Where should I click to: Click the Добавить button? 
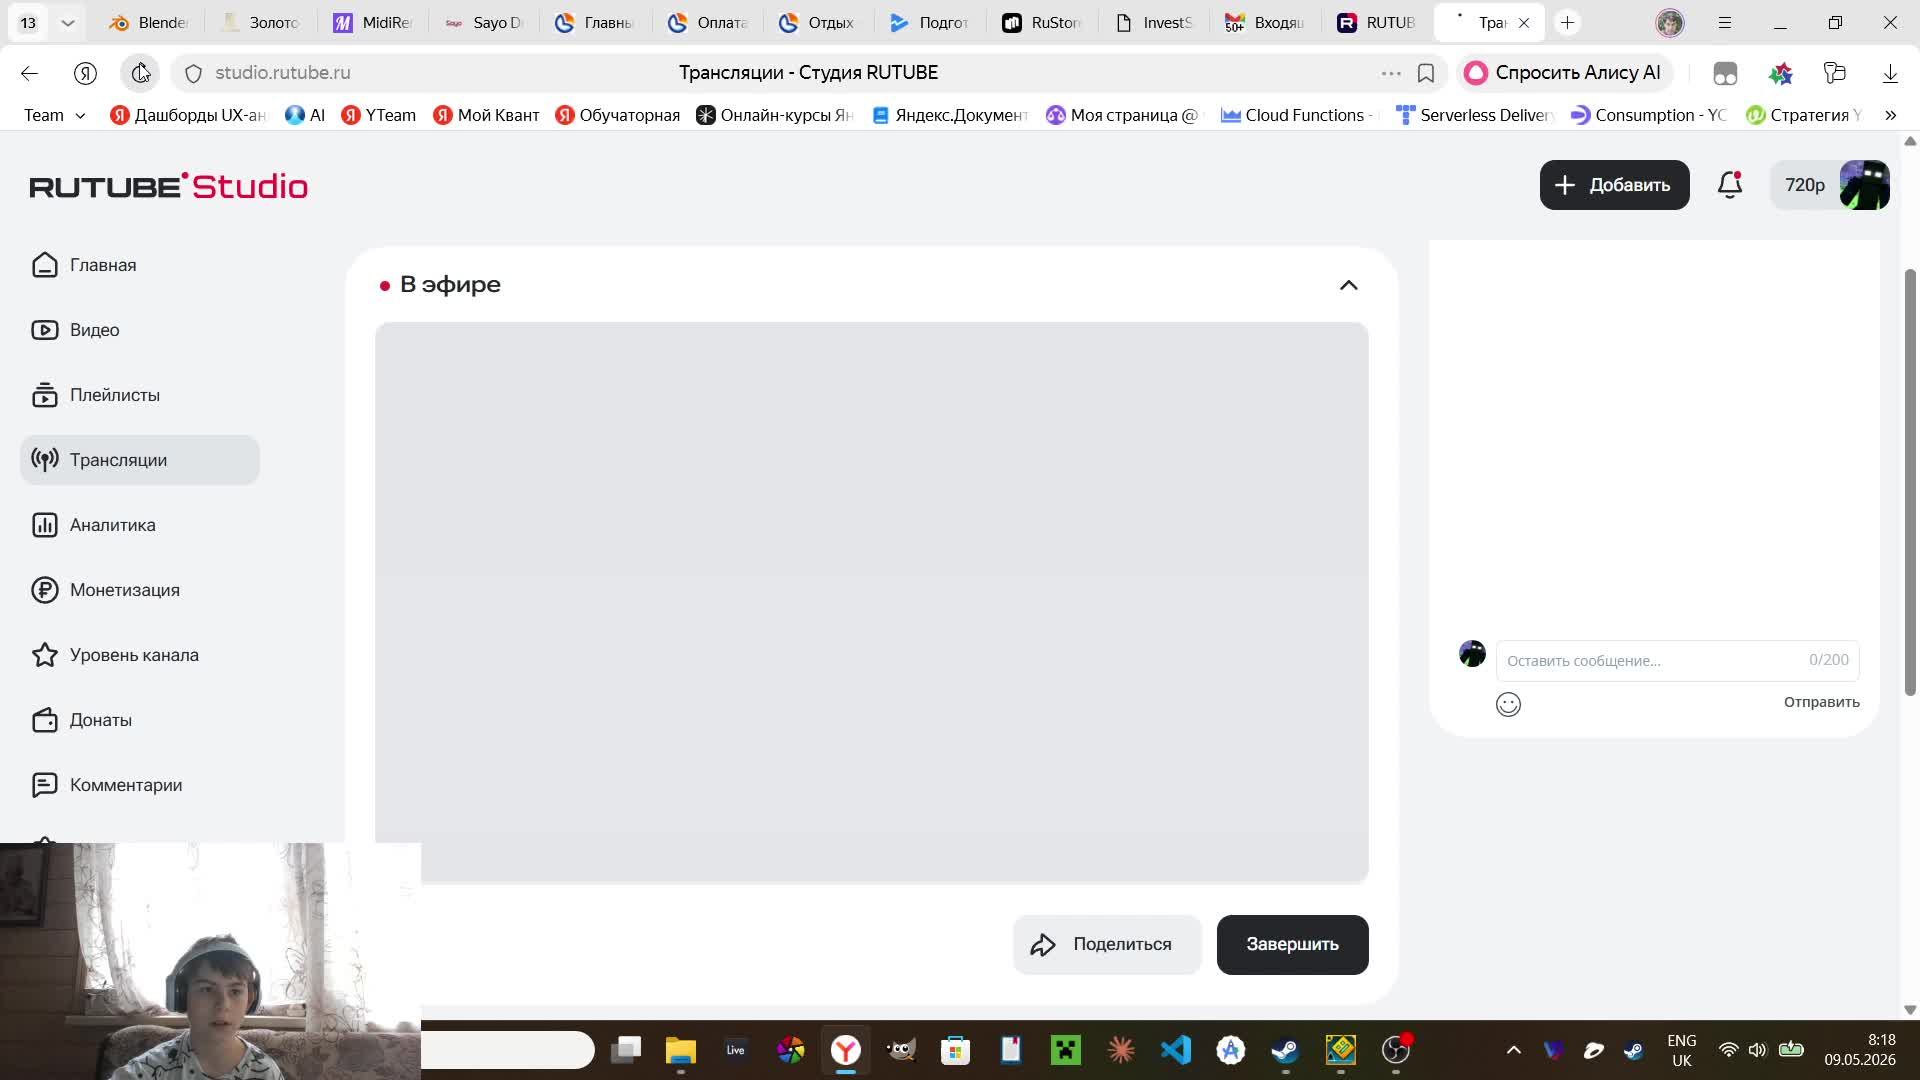tap(1614, 185)
